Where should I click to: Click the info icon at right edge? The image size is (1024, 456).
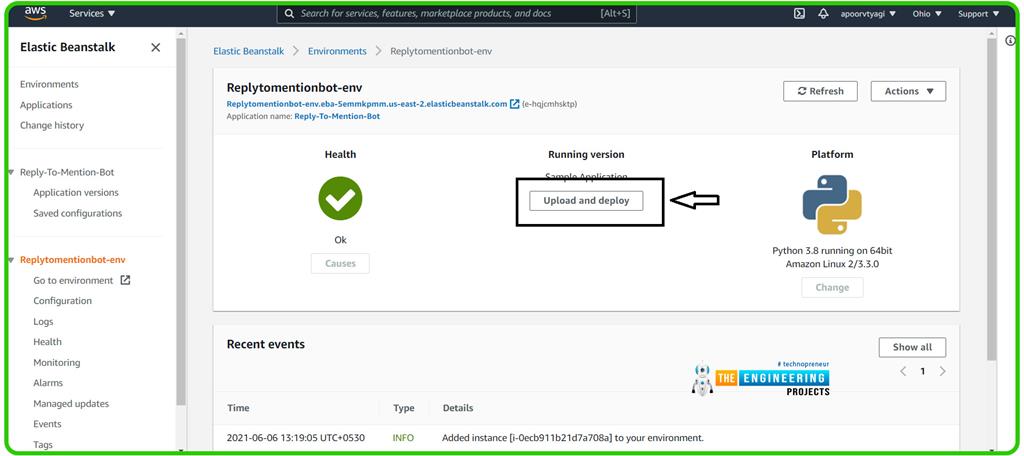tap(1010, 41)
